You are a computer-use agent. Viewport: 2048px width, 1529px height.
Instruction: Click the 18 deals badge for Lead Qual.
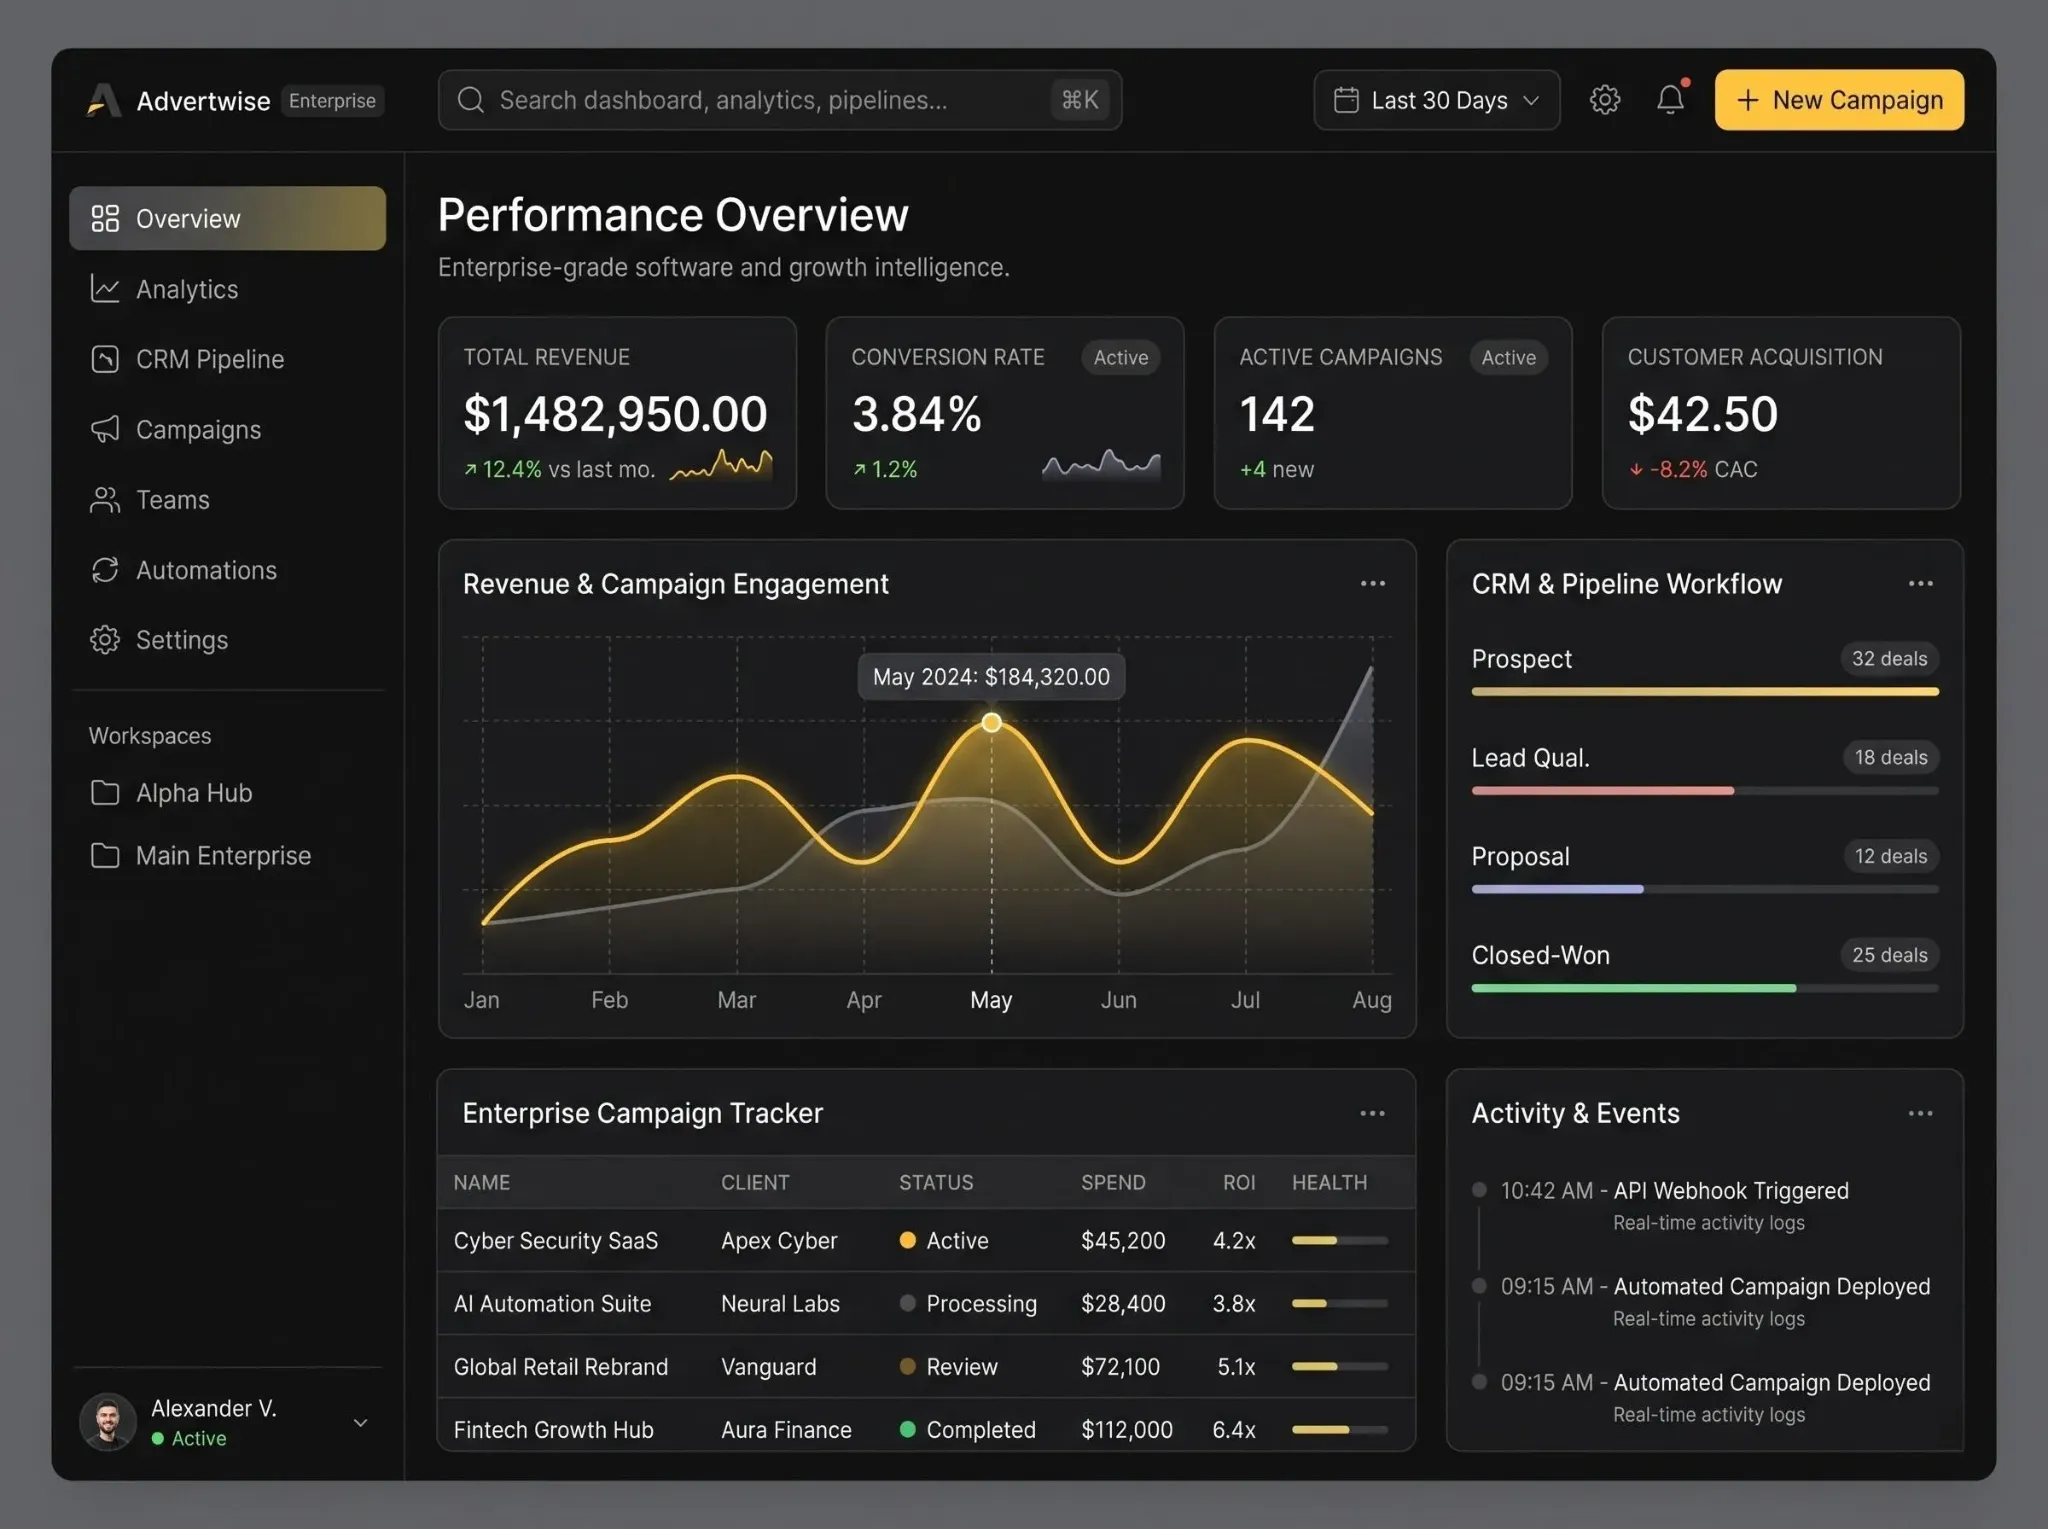coord(1890,758)
